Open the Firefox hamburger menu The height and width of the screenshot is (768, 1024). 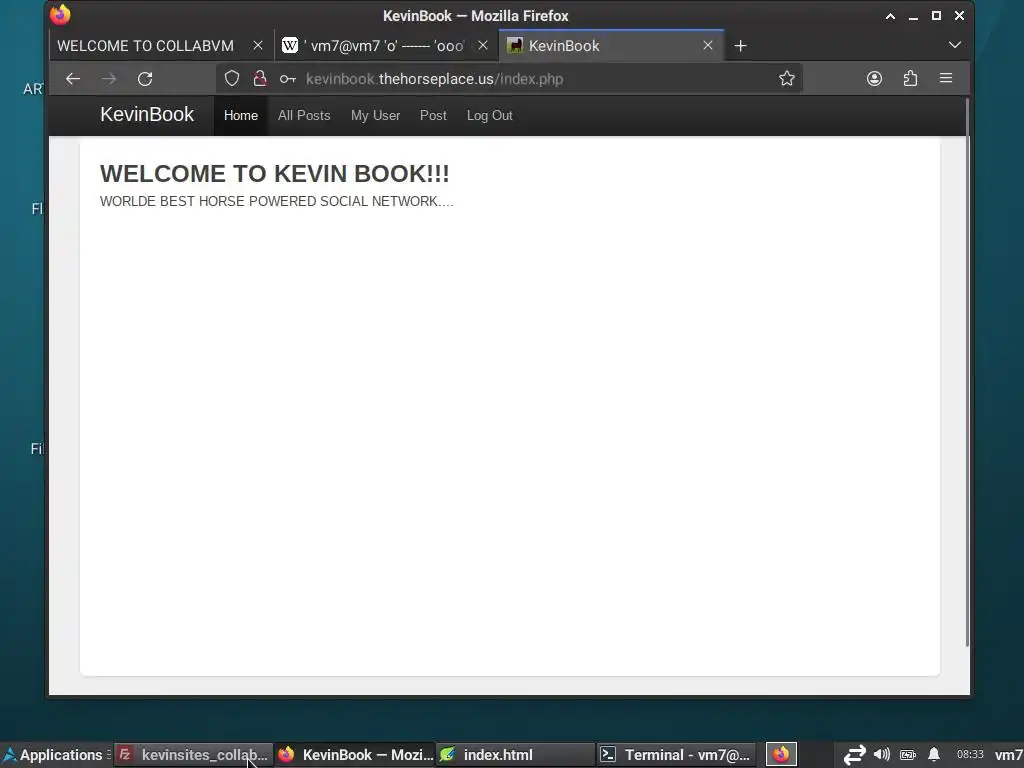click(x=946, y=78)
